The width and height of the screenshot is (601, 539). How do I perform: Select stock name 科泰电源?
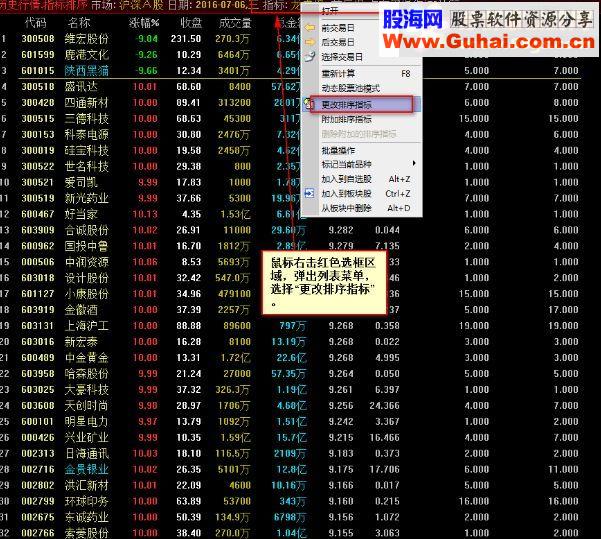click(x=87, y=135)
